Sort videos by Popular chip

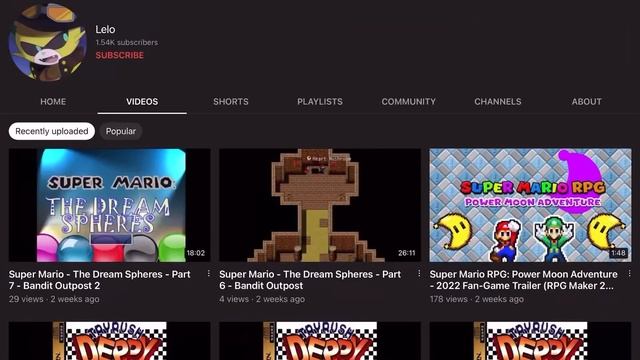coord(121,131)
